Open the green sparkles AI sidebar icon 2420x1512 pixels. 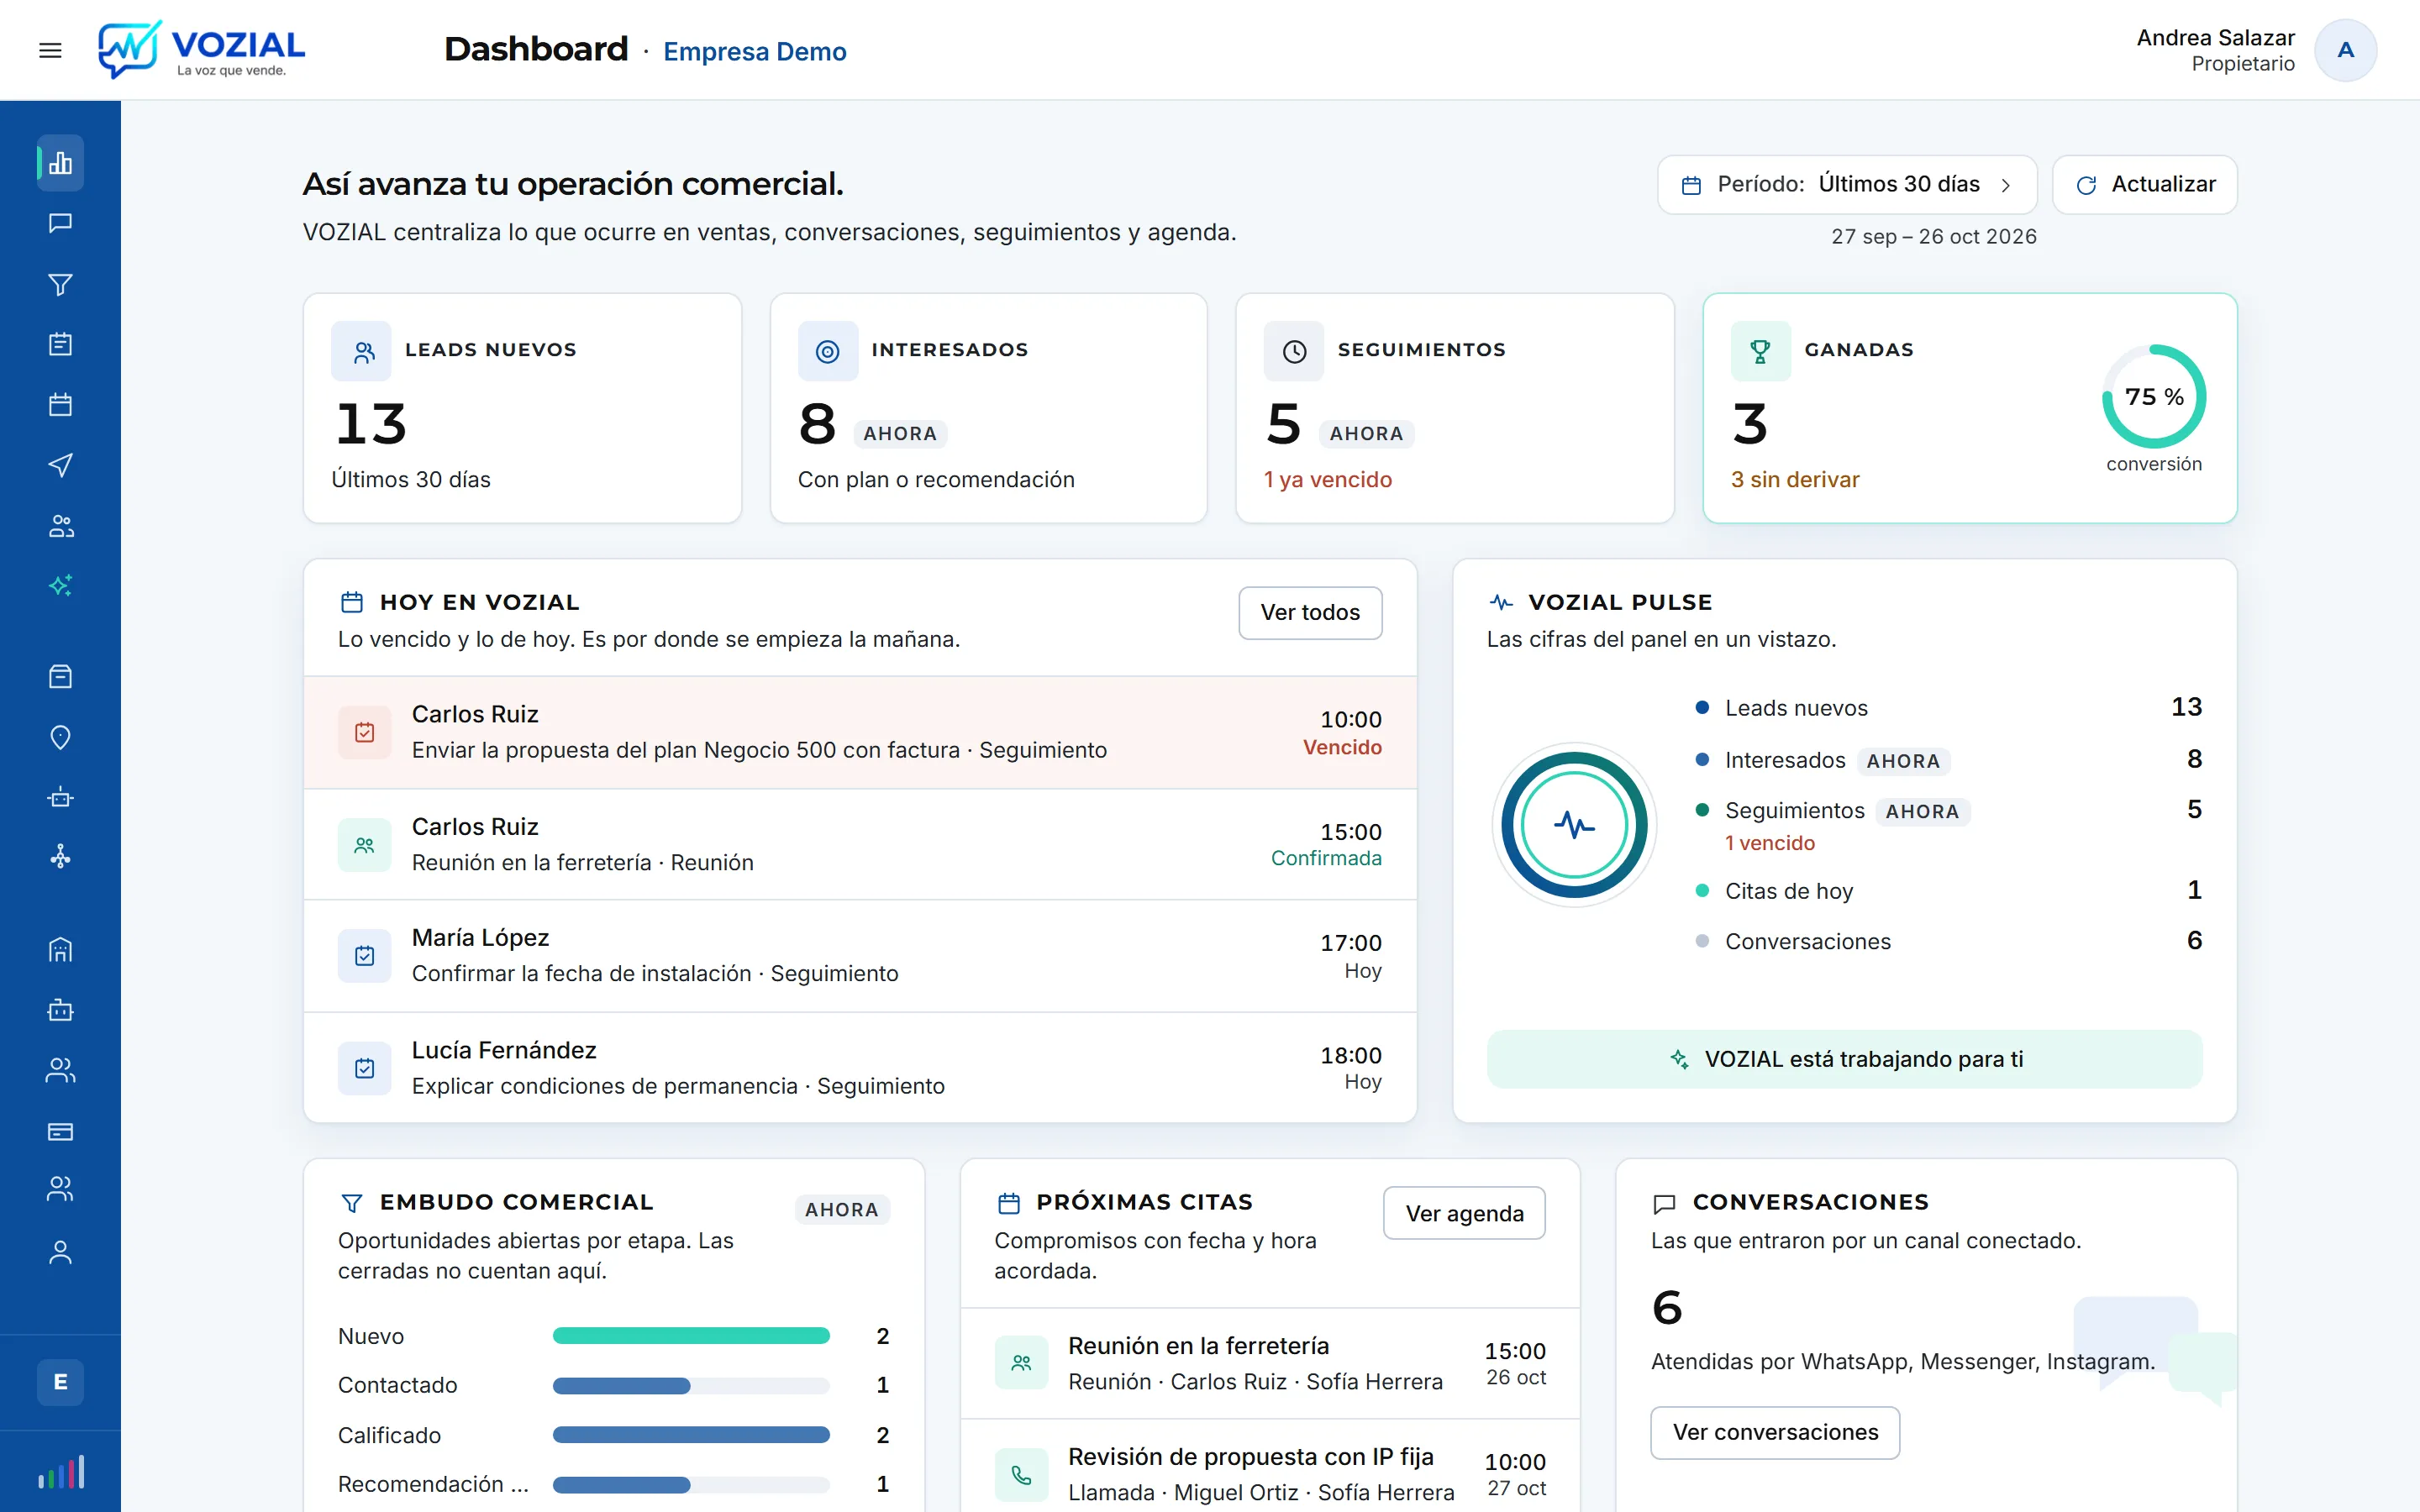60,585
